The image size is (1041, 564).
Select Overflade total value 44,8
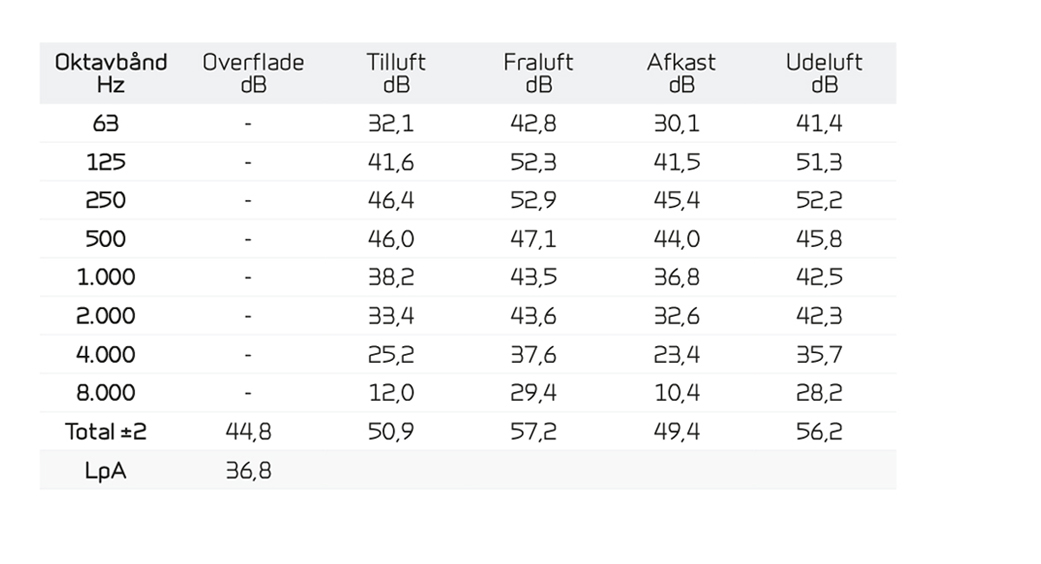[248, 432]
